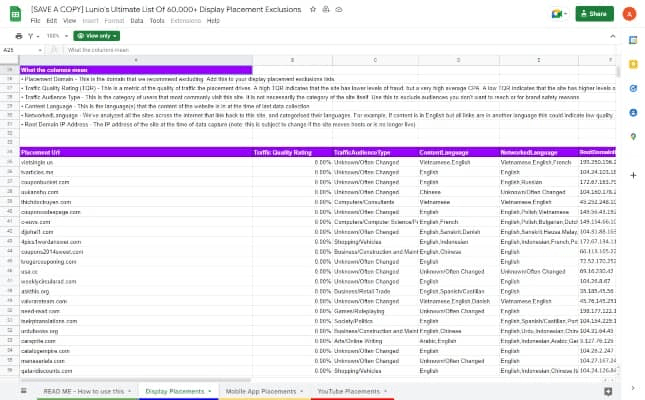Select the "Traffic Quality Rating" header cell

coord(292,153)
